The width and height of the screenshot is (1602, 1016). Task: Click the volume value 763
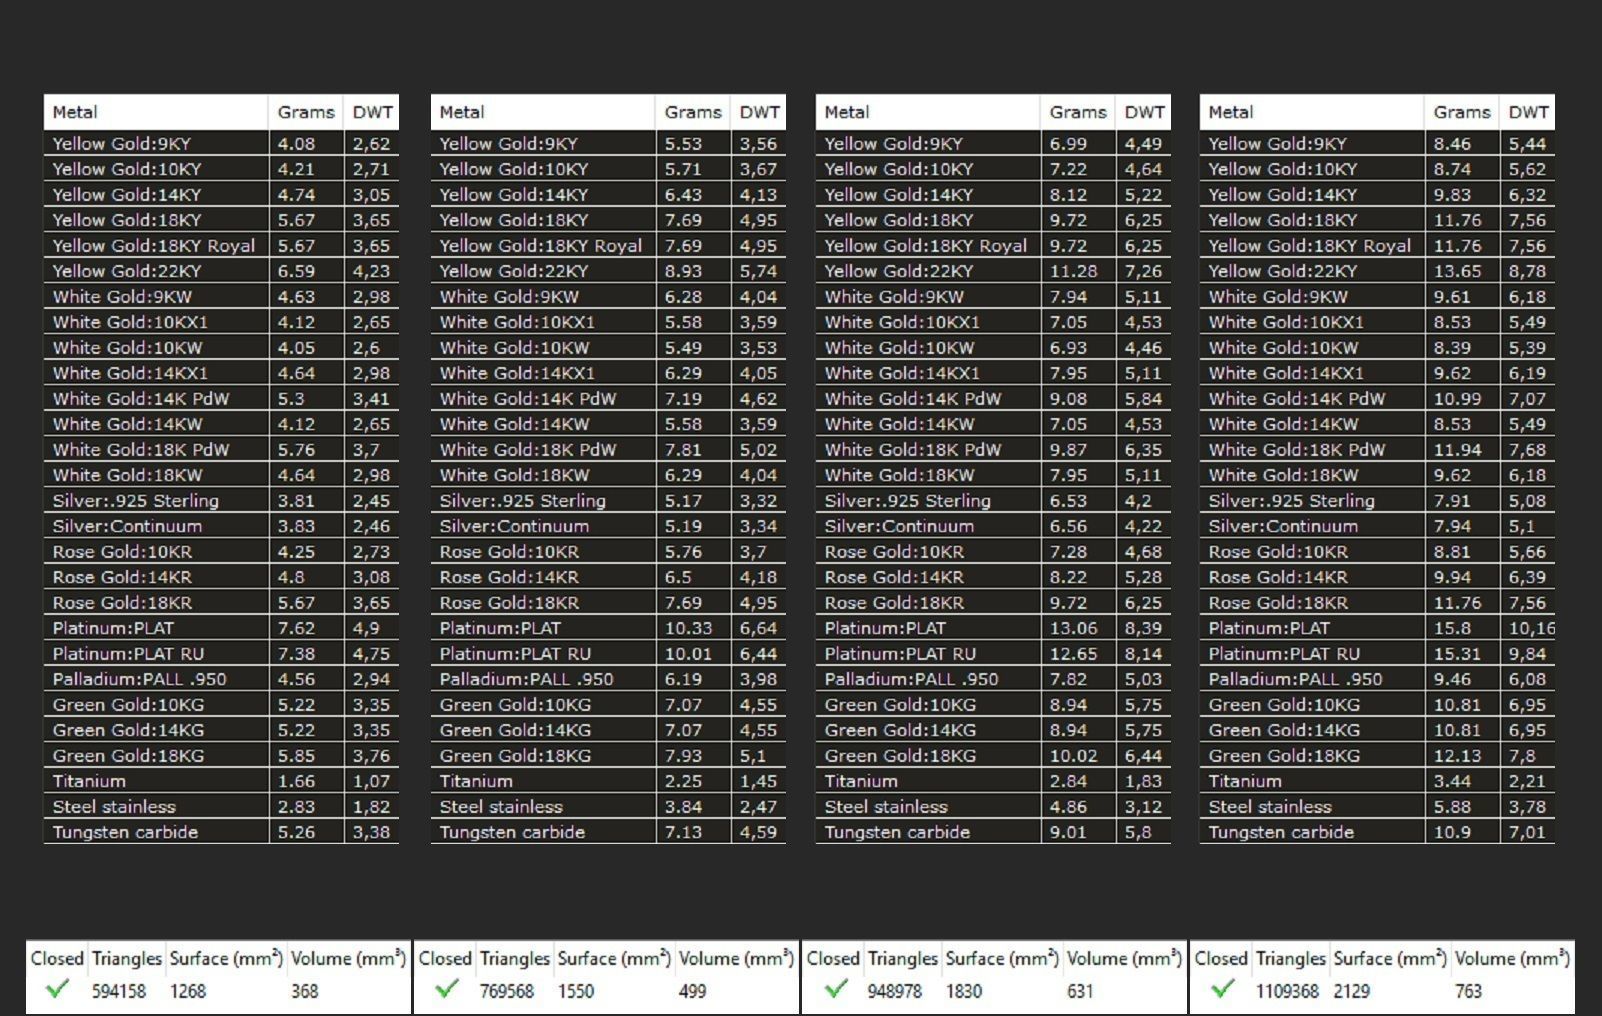click(x=1469, y=991)
